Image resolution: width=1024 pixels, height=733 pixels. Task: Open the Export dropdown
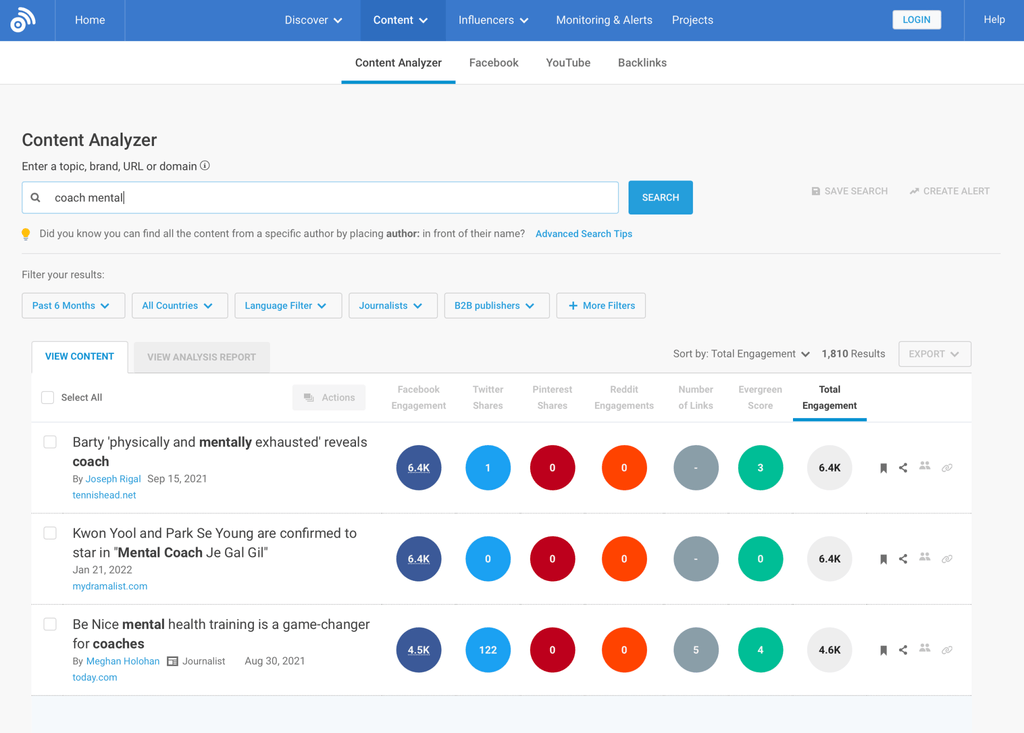point(935,354)
